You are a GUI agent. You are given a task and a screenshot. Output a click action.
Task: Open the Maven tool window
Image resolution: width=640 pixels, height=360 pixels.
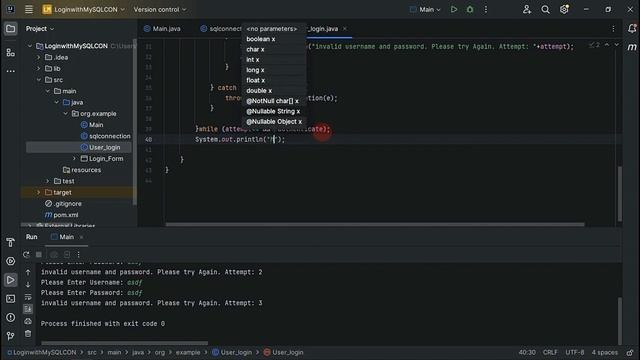(632, 47)
